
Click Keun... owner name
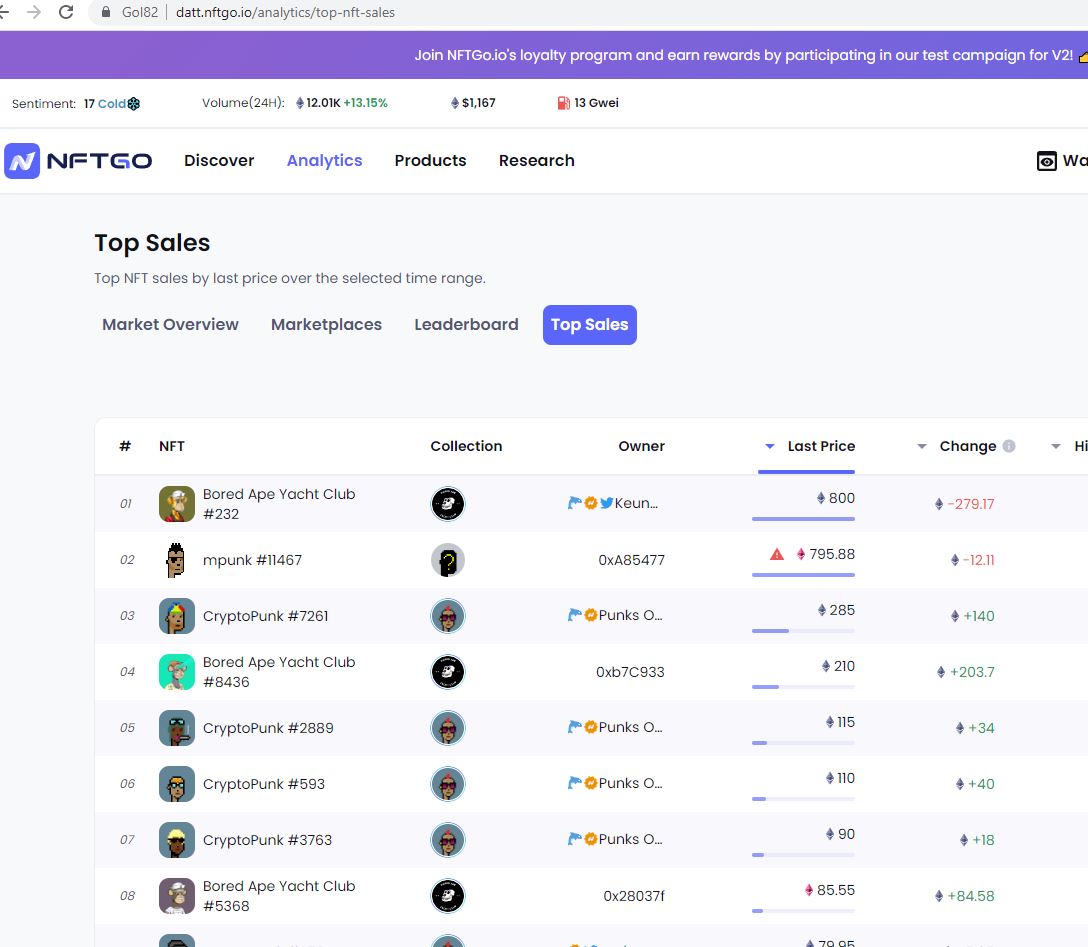(x=636, y=503)
